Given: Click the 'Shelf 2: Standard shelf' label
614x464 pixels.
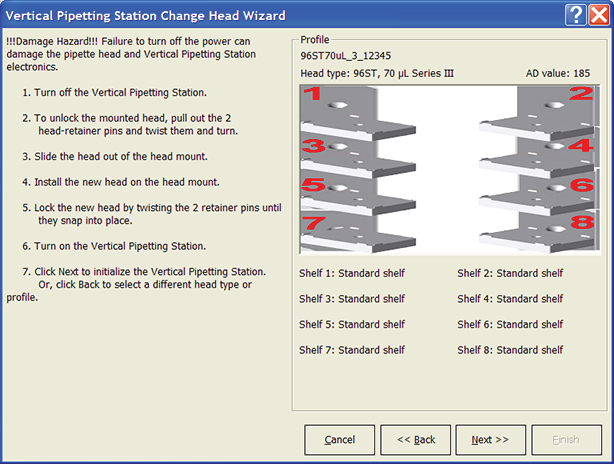Looking at the screenshot, I should (510, 273).
